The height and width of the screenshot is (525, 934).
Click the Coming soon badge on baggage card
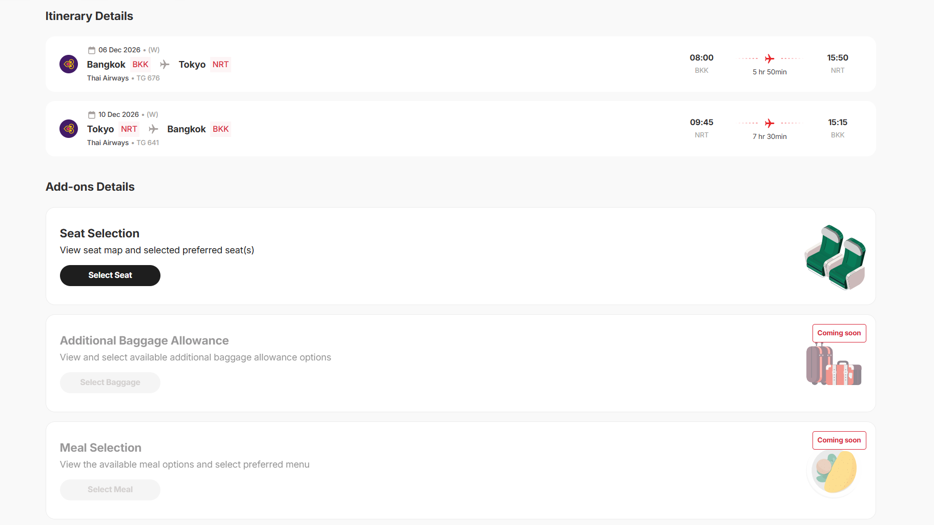pos(839,333)
